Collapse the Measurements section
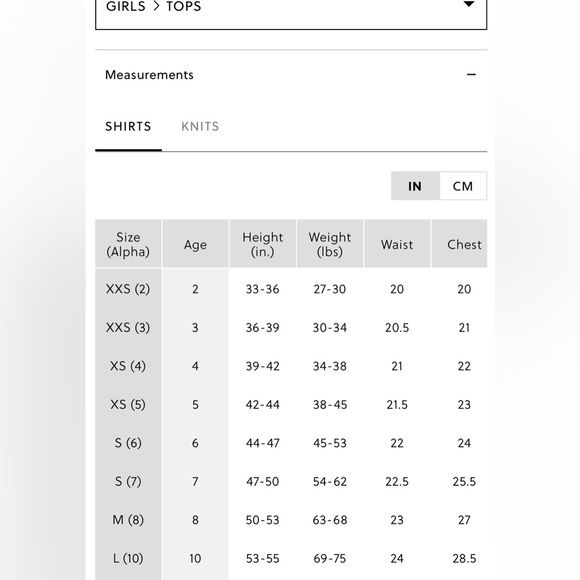The height and width of the screenshot is (580, 580). pyautogui.click(x=291, y=75)
